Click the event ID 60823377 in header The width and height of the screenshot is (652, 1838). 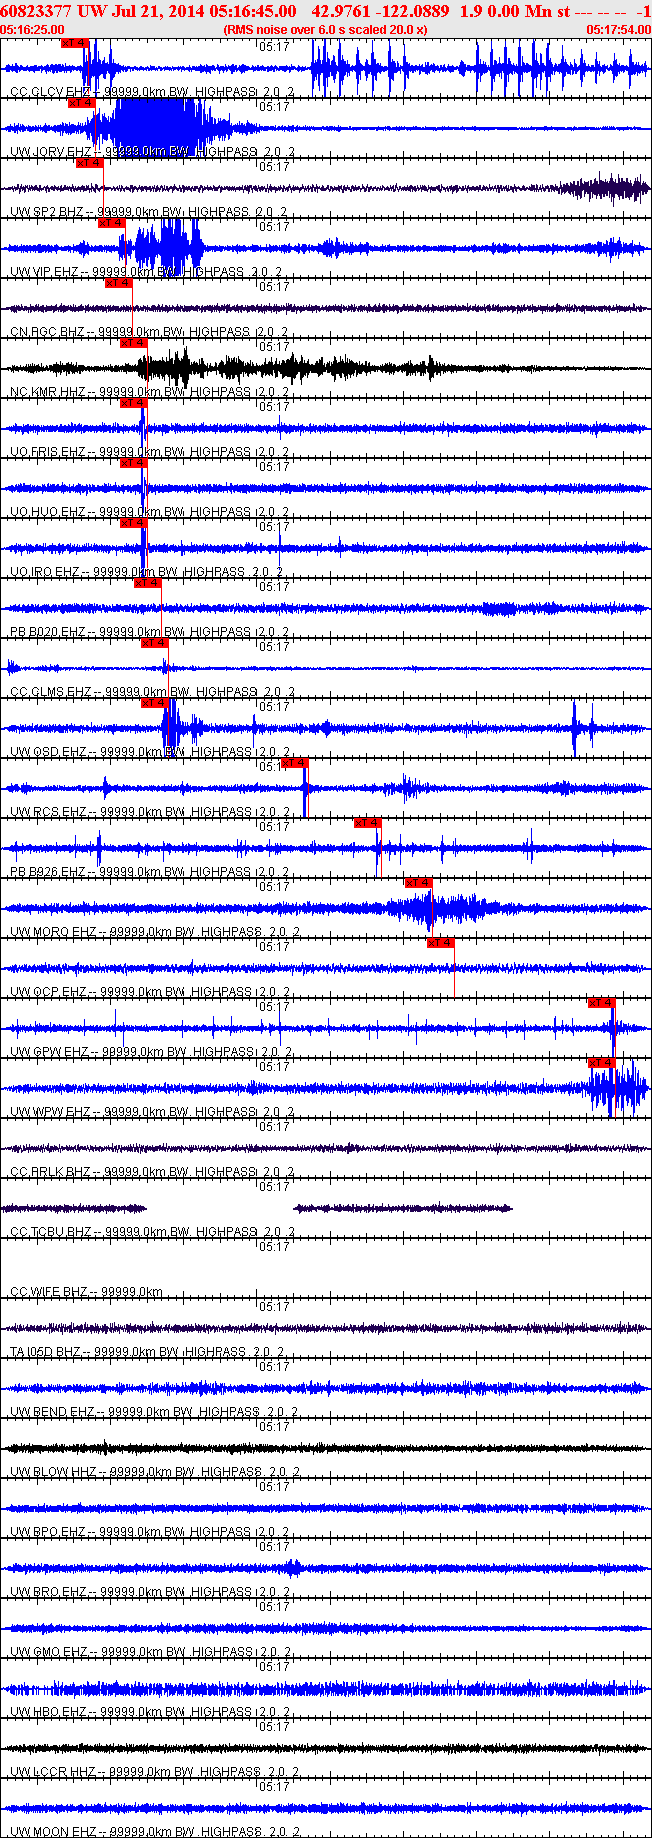point(36,11)
